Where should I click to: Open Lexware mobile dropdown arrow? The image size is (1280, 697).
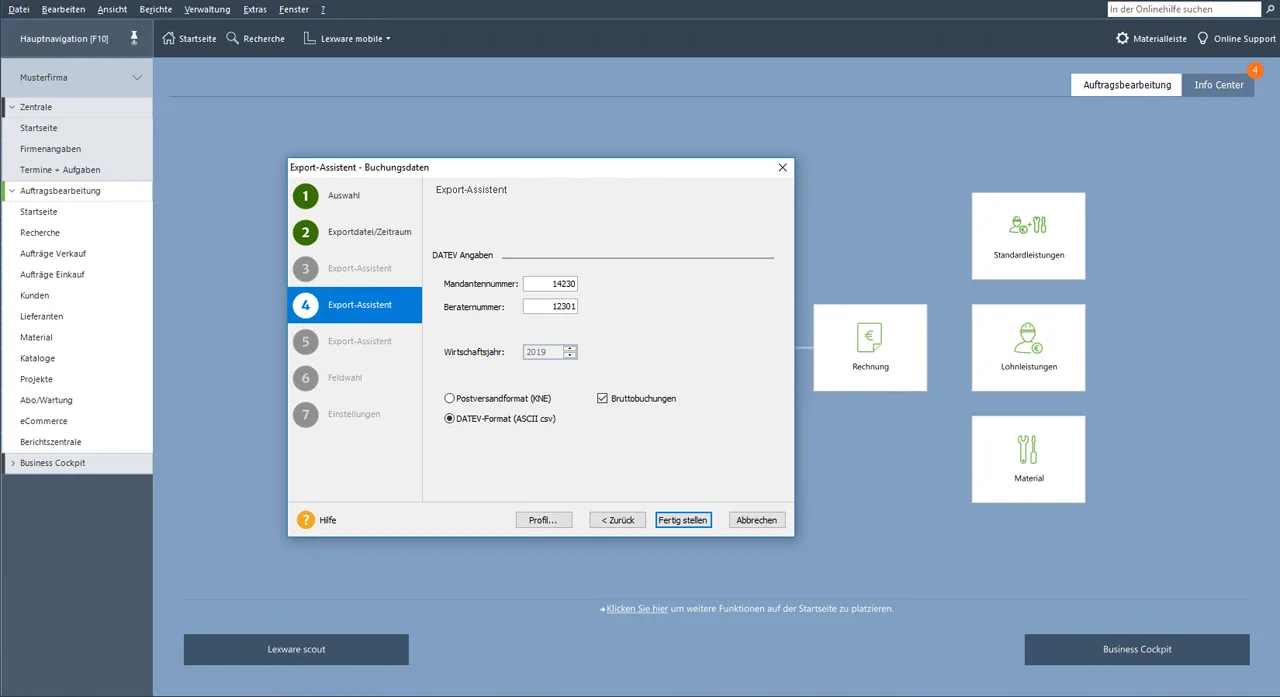click(x=388, y=39)
